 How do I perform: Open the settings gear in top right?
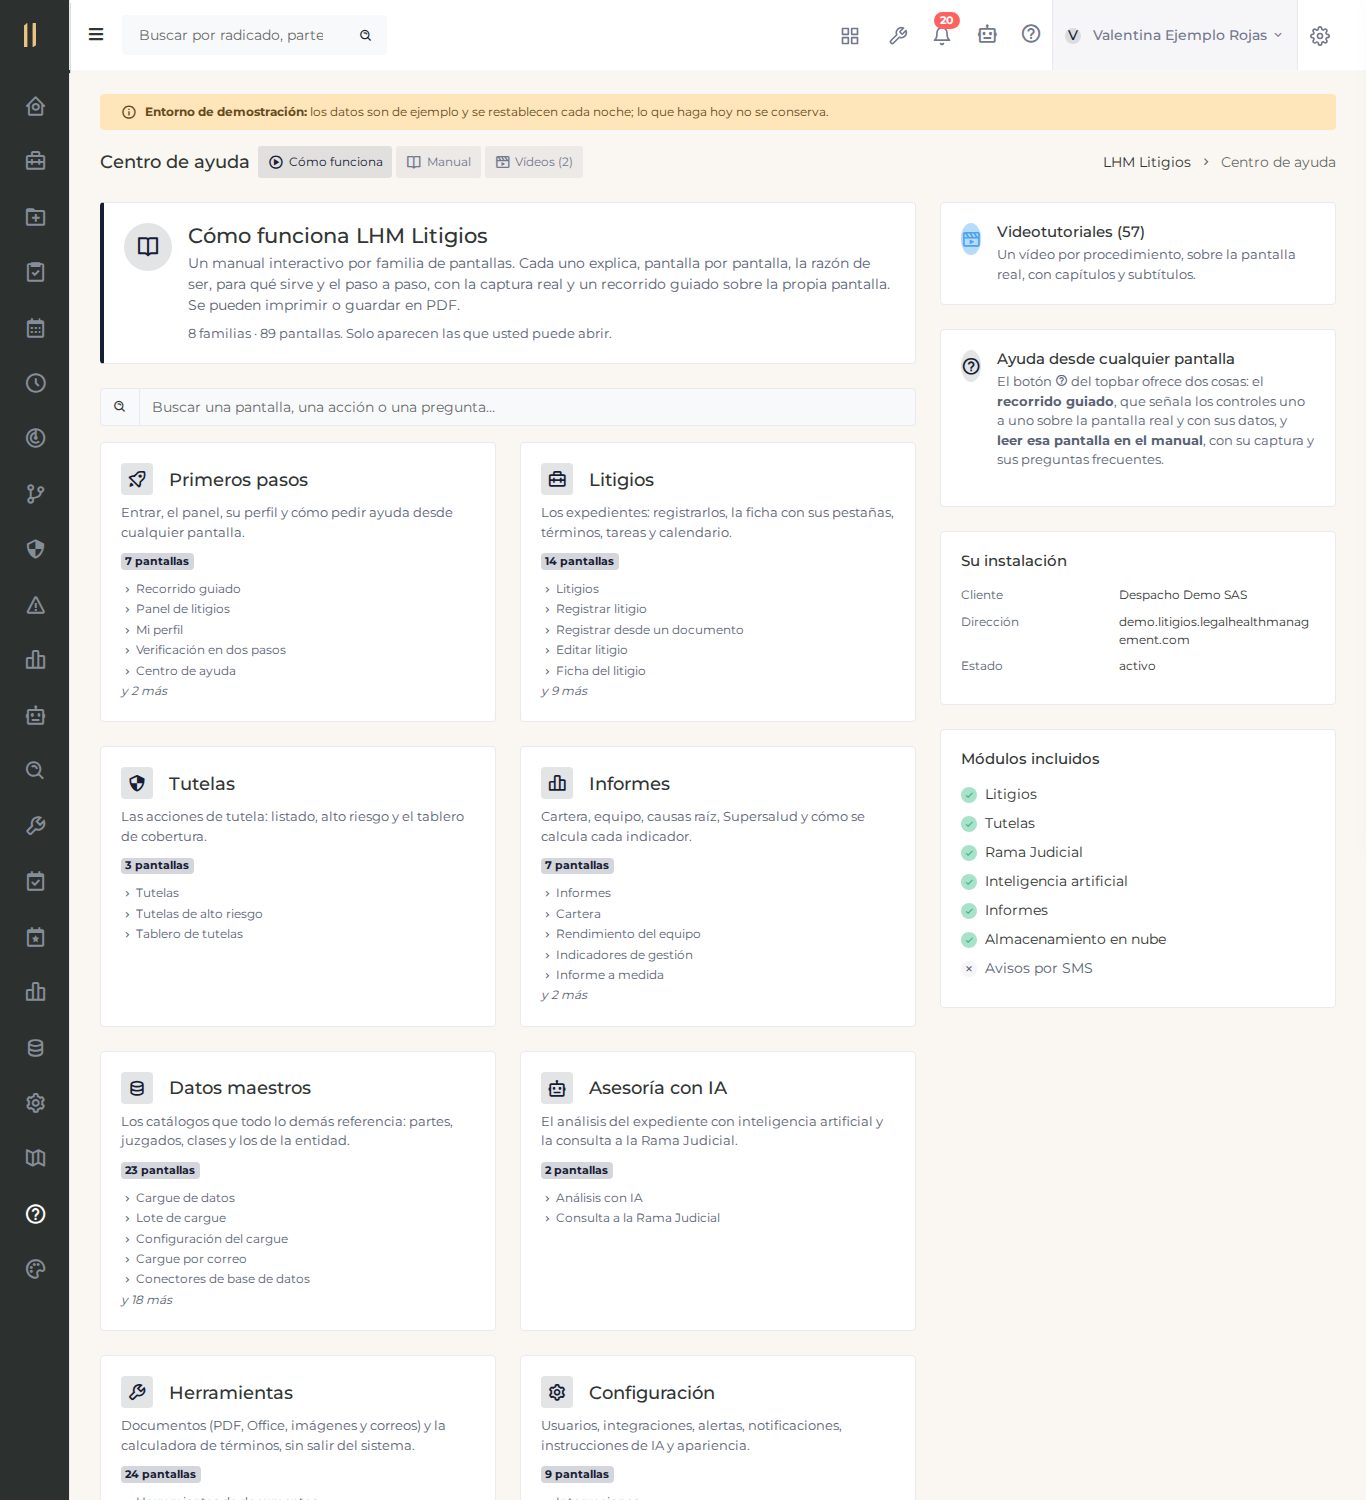pyautogui.click(x=1320, y=35)
